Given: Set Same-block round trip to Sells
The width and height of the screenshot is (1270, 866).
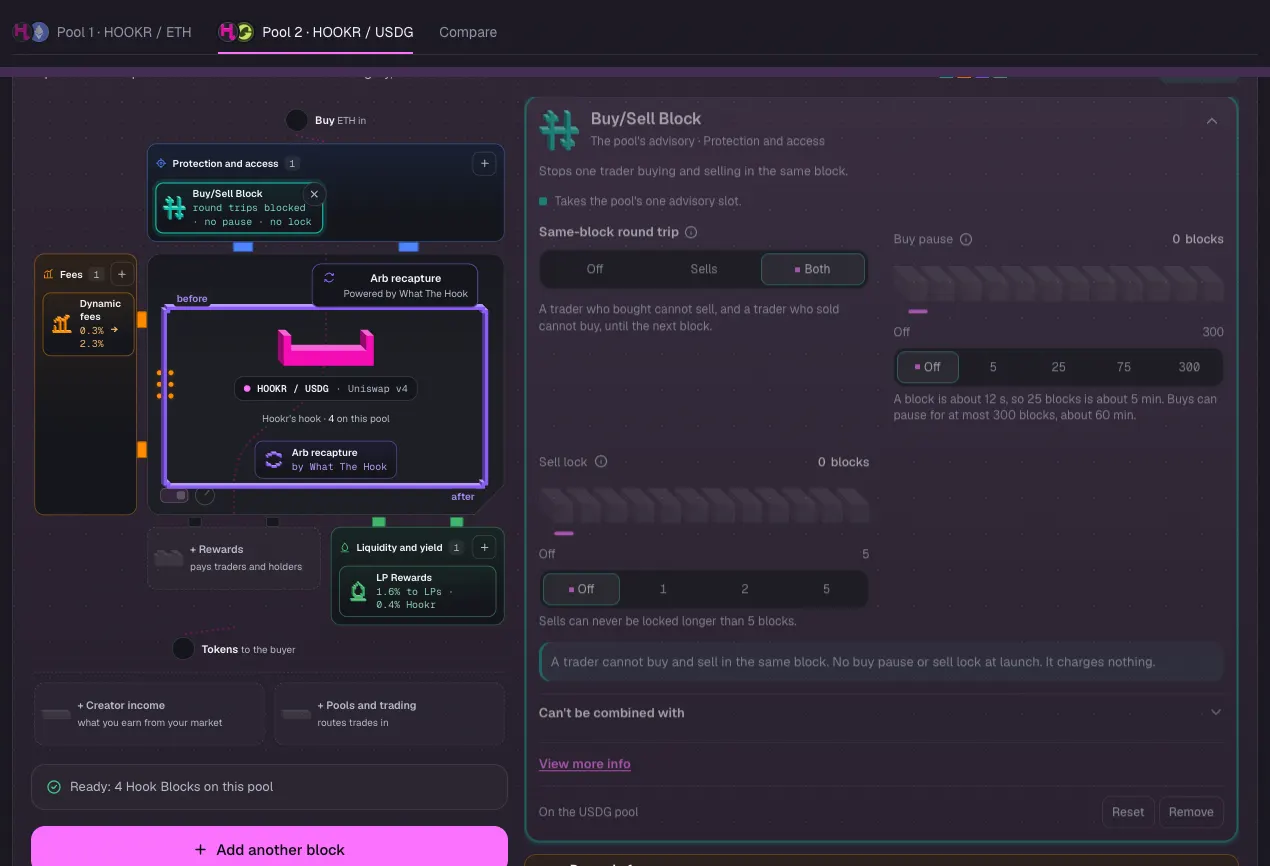Looking at the screenshot, I should click(x=704, y=269).
